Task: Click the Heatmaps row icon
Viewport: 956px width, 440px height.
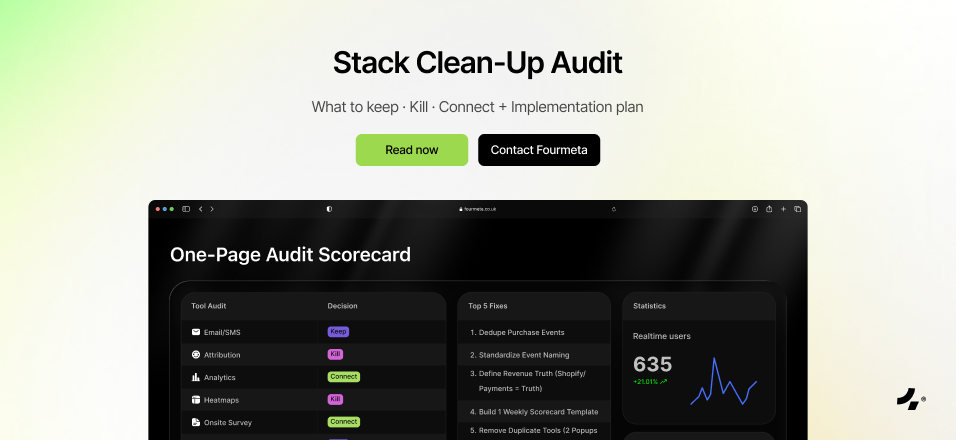Action: (x=196, y=400)
